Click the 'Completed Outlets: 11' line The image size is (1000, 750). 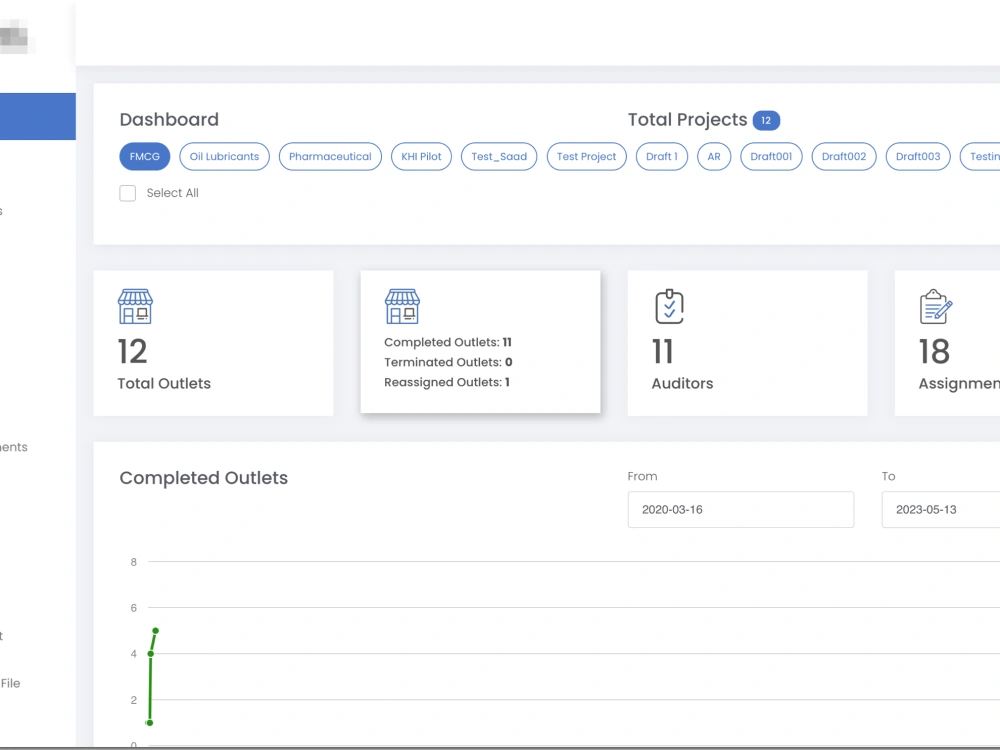point(448,342)
